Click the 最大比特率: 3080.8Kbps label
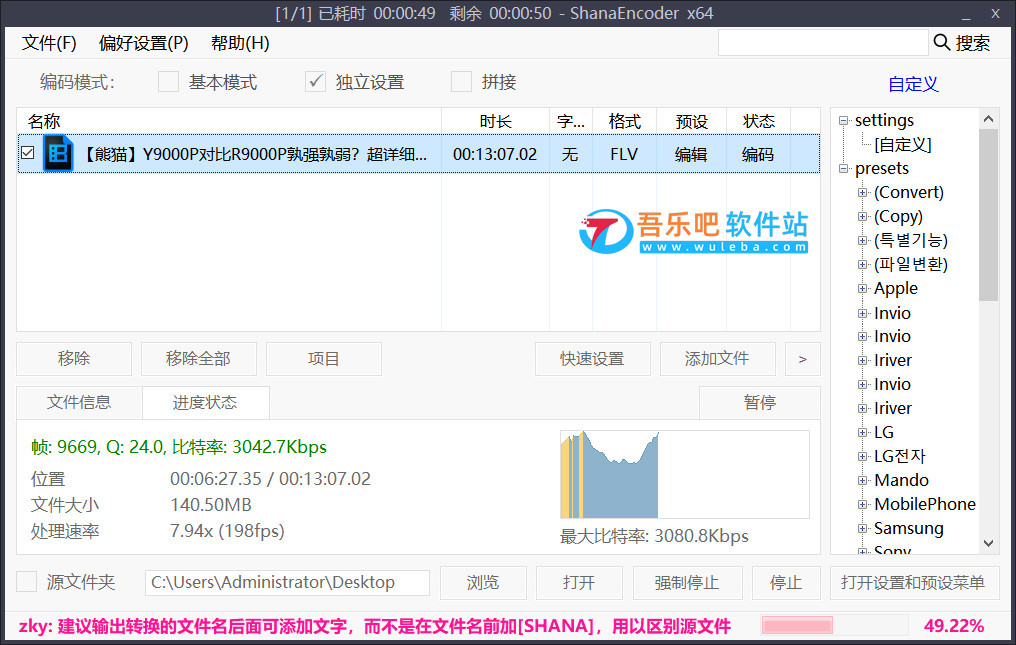This screenshot has width=1016, height=645. (654, 536)
